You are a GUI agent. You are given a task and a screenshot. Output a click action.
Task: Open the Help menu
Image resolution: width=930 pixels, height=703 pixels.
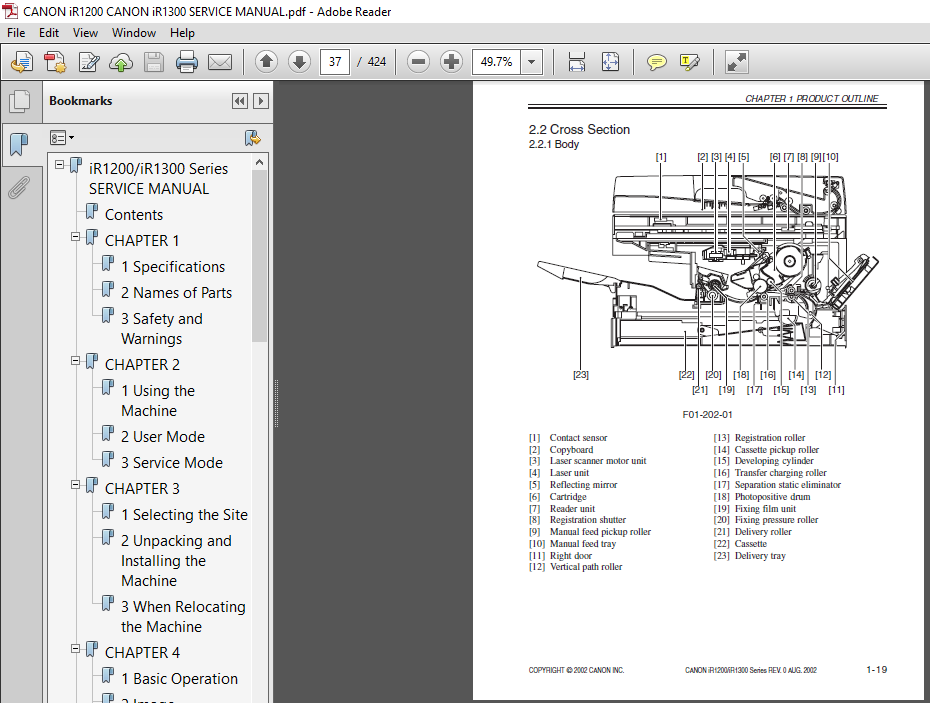182,33
